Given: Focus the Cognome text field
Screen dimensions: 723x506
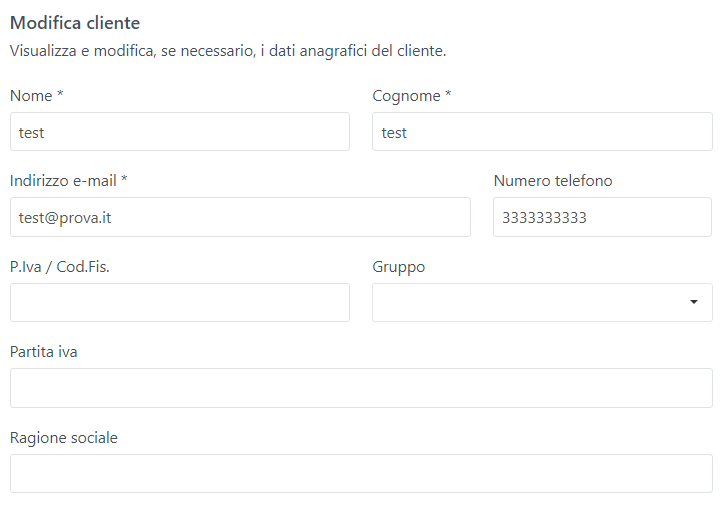Looking at the screenshot, I should [x=542, y=132].
